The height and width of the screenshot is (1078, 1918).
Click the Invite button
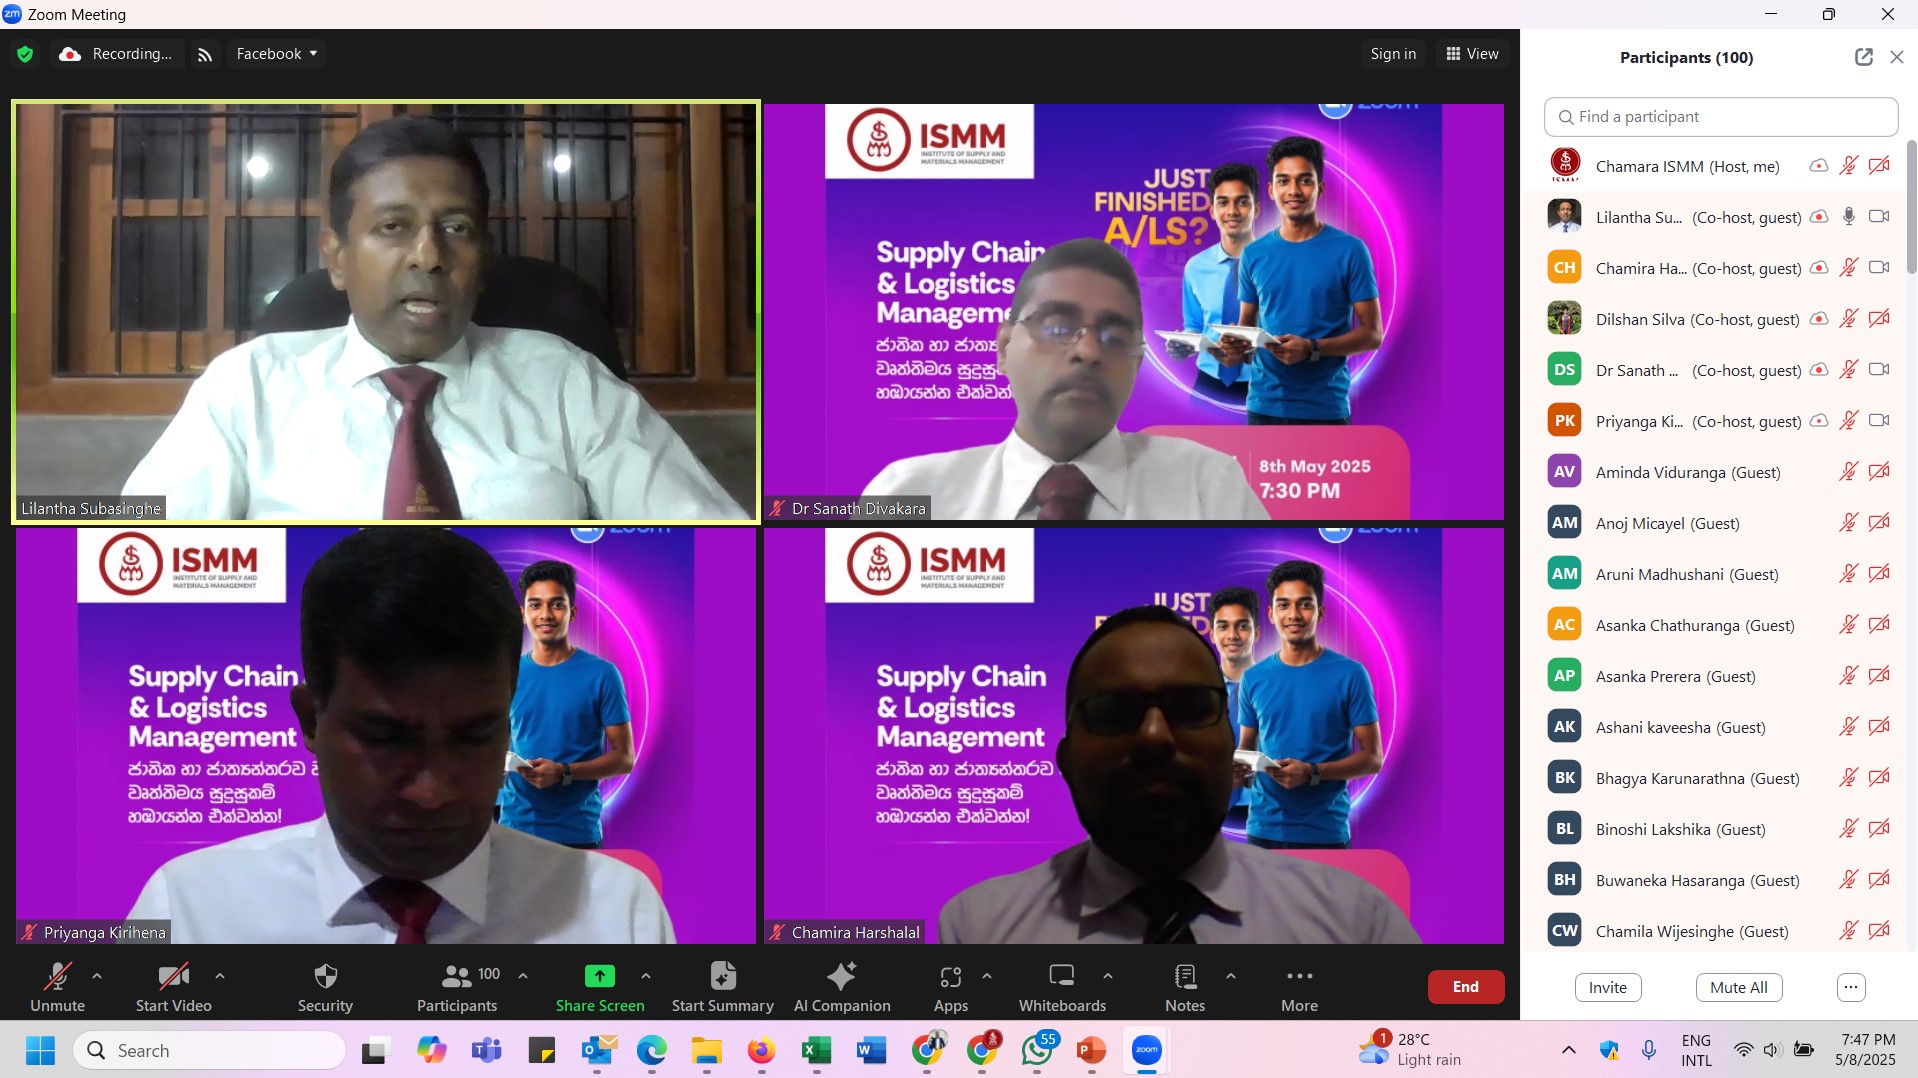tap(1608, 988)
